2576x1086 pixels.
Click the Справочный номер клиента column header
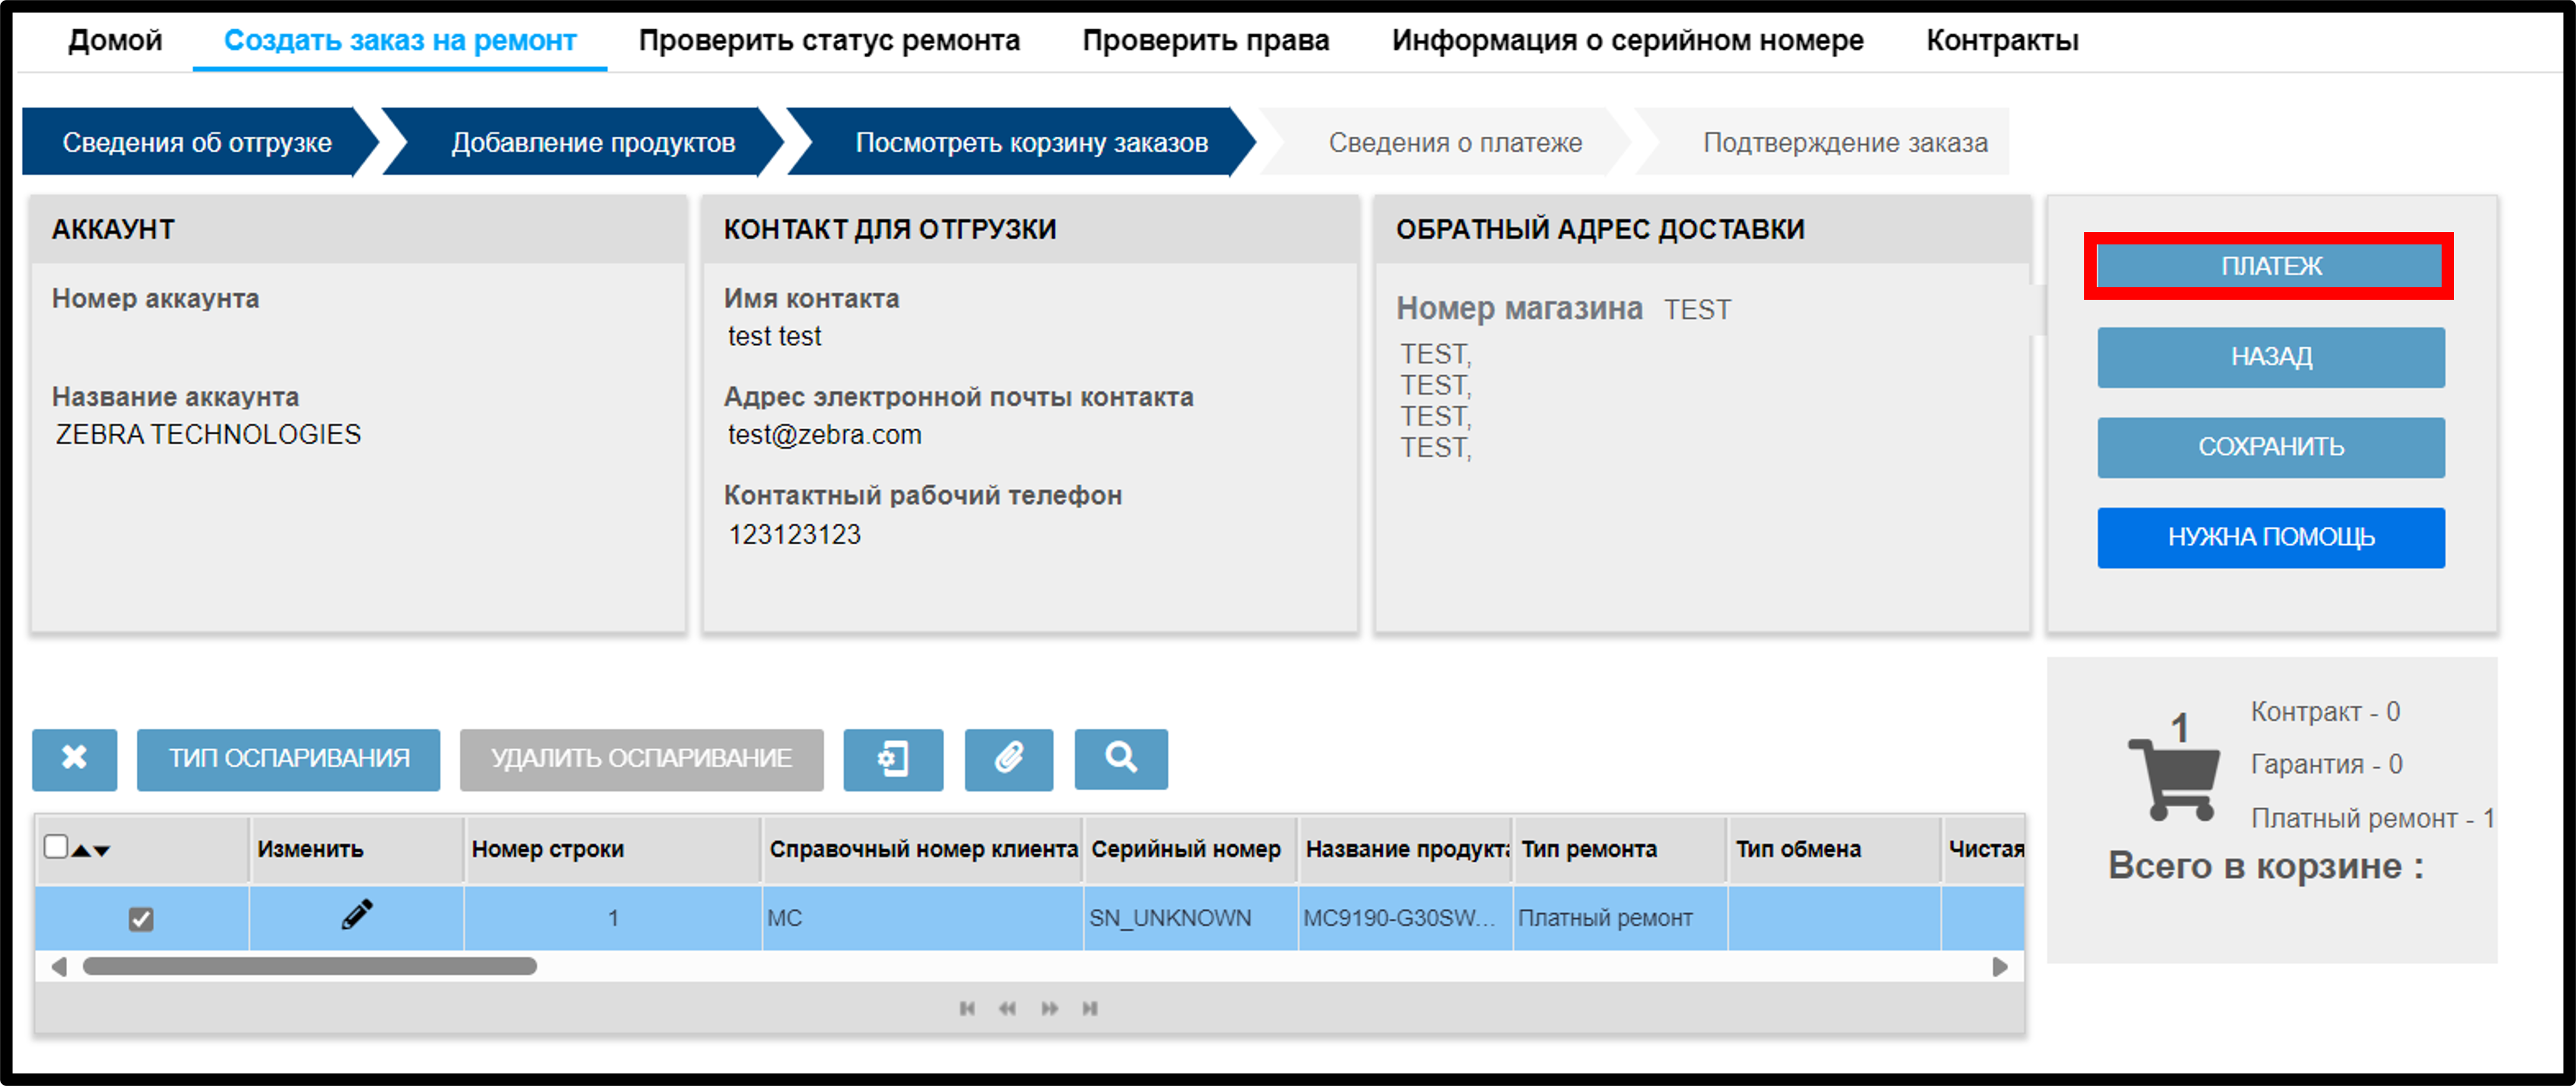pyautogui.click(x=923, y=850)
